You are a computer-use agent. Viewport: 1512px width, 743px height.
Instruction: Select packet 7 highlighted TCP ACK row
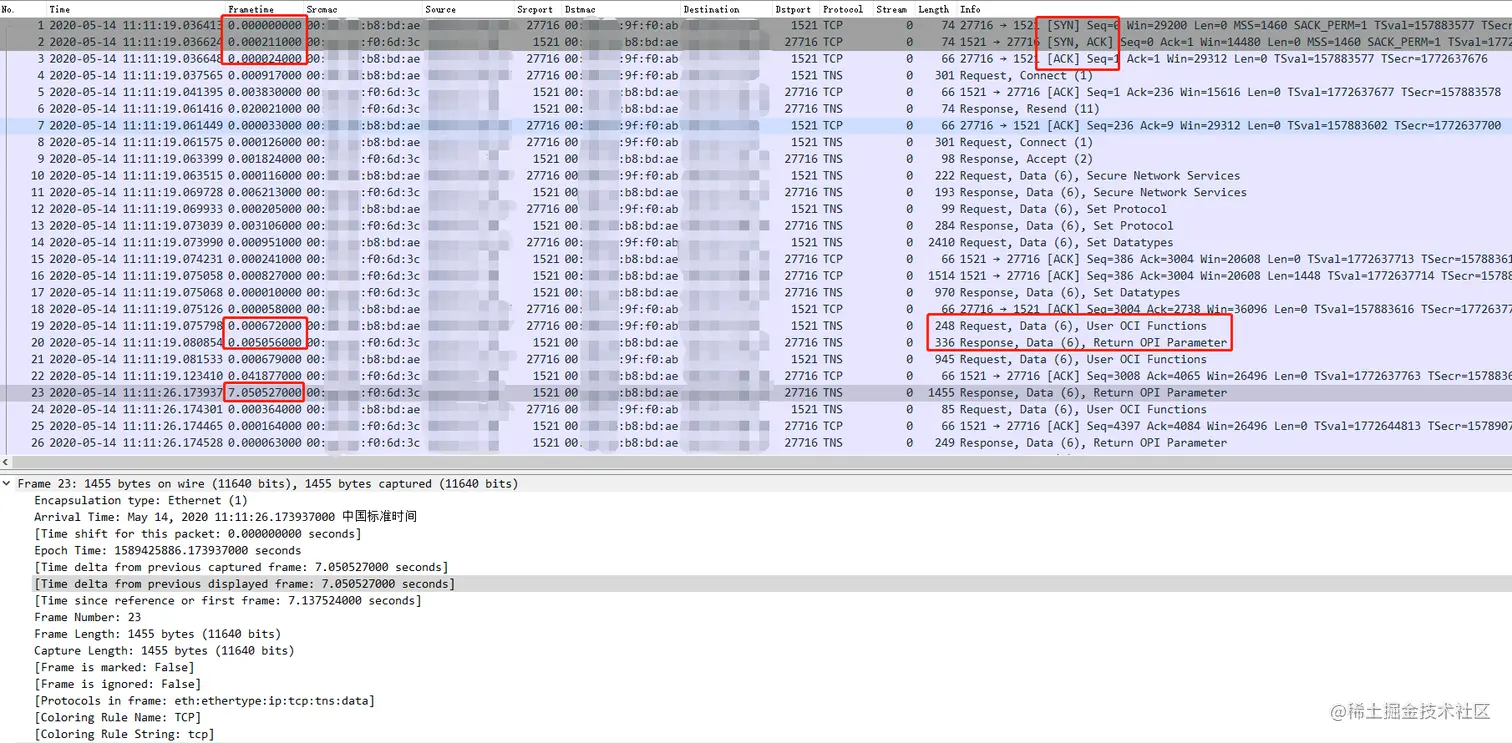tap(756, 125)
